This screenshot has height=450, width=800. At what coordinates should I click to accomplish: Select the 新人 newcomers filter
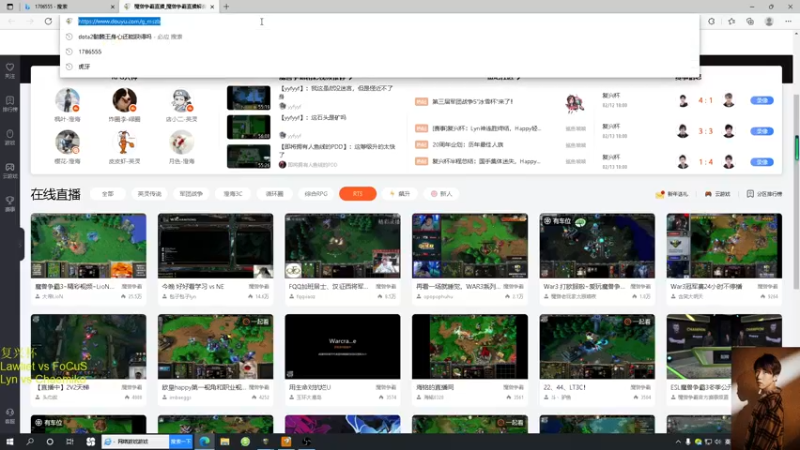click(x=441, y=194)
